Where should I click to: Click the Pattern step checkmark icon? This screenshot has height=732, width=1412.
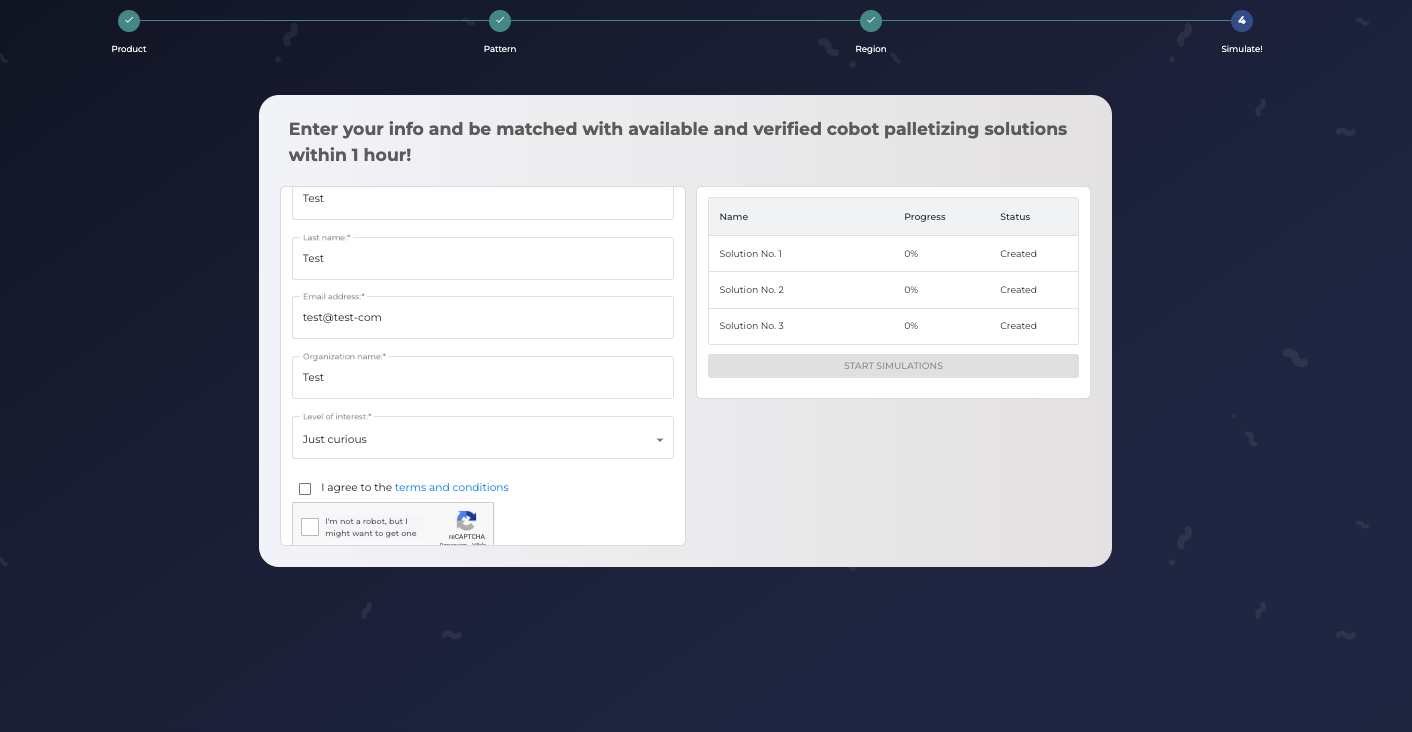point(500,21)
